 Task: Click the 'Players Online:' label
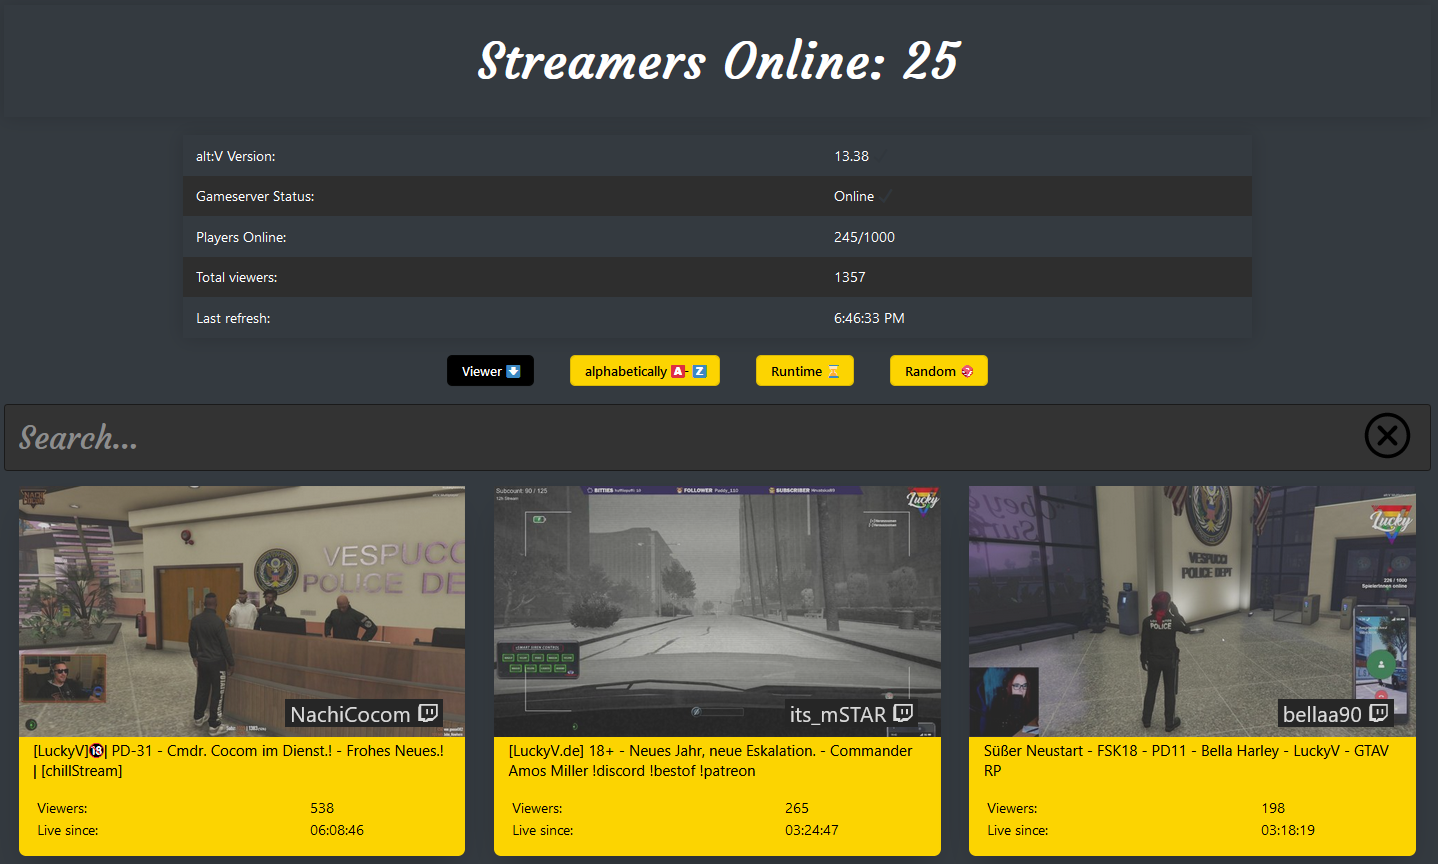pyautogui.click(x=241, y=237)
